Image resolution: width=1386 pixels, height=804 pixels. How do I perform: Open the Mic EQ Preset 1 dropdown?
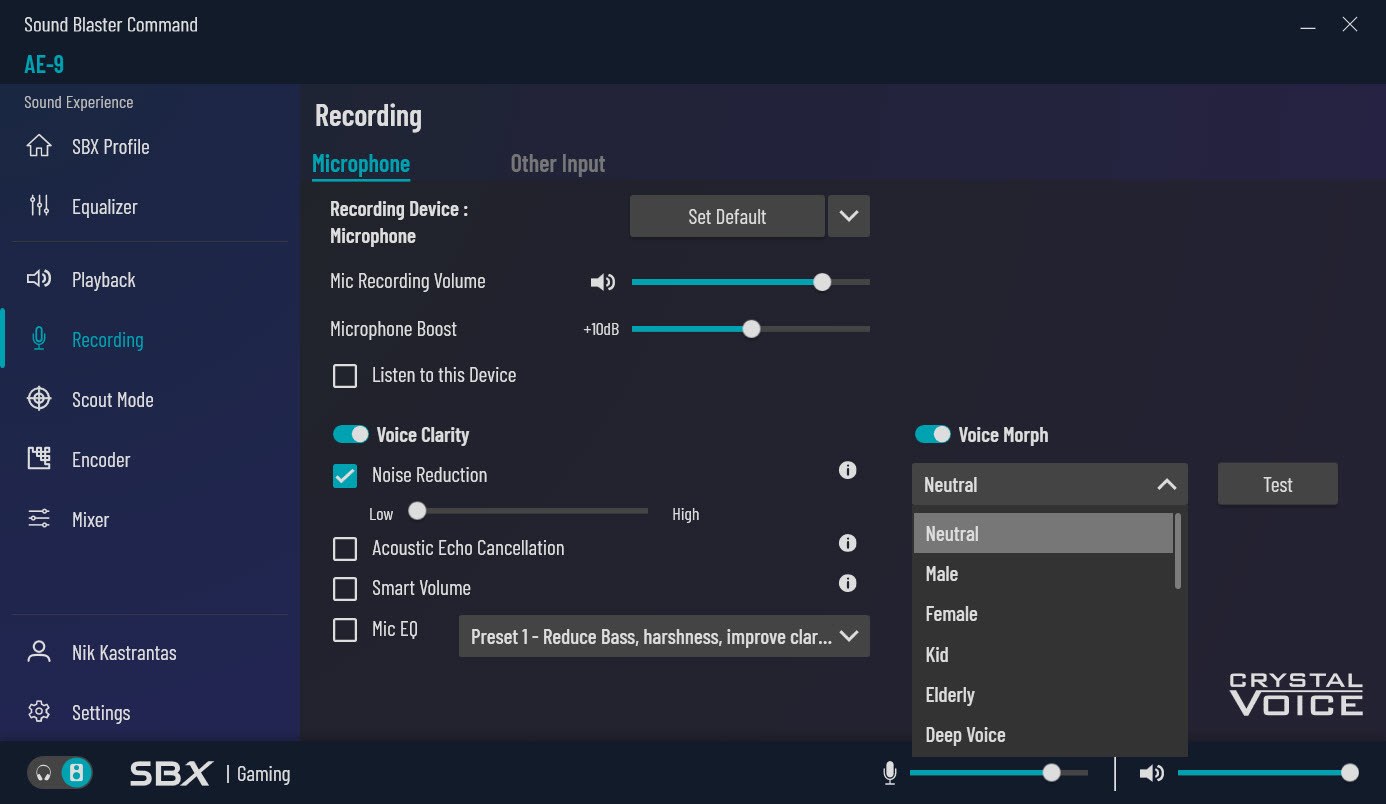664,637
